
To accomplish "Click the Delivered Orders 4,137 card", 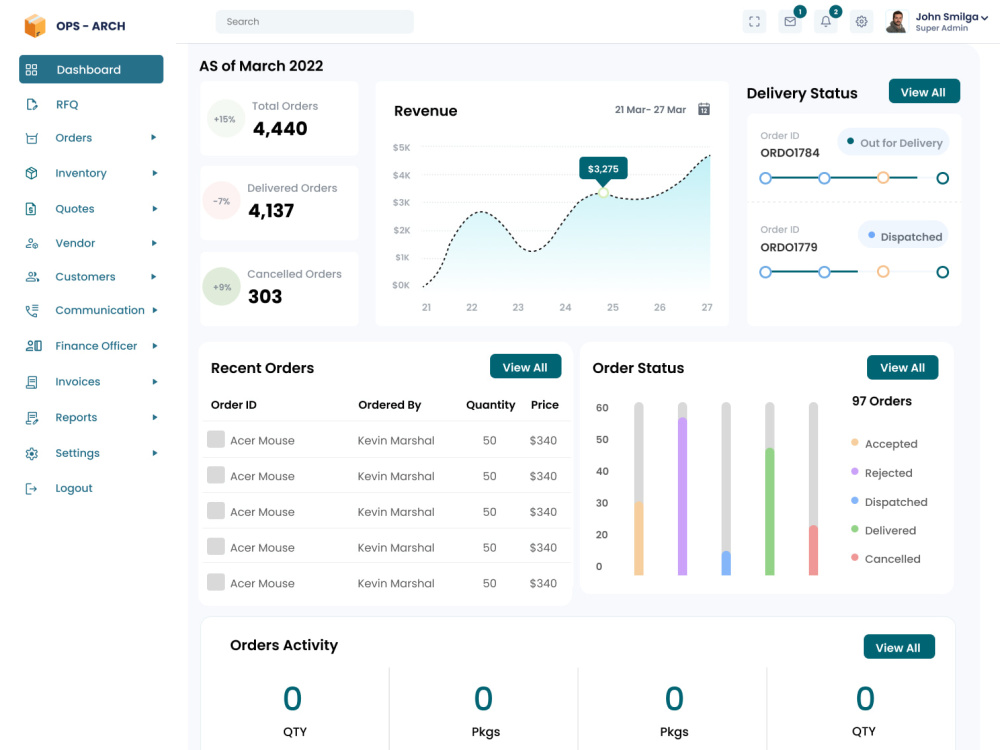I will 279,203.
